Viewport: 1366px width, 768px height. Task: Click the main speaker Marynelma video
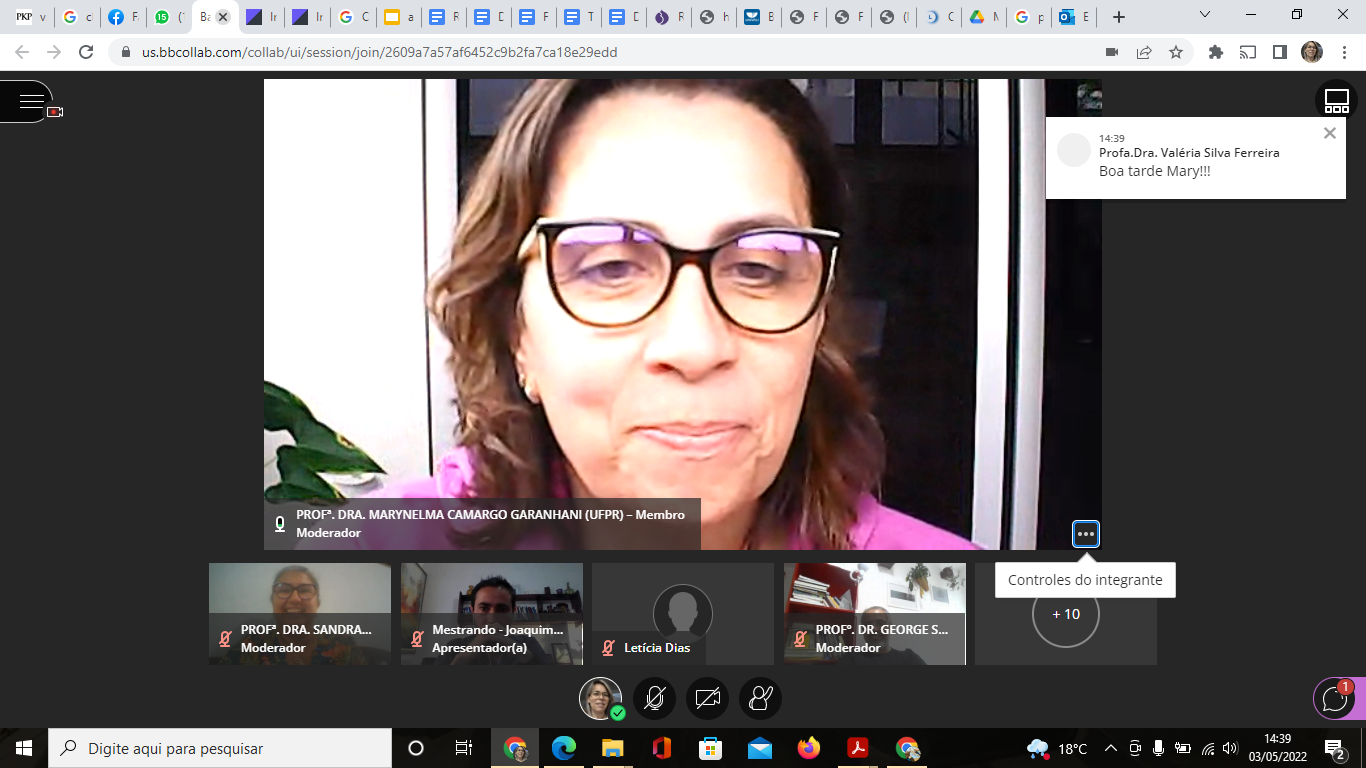coord(682,314)
